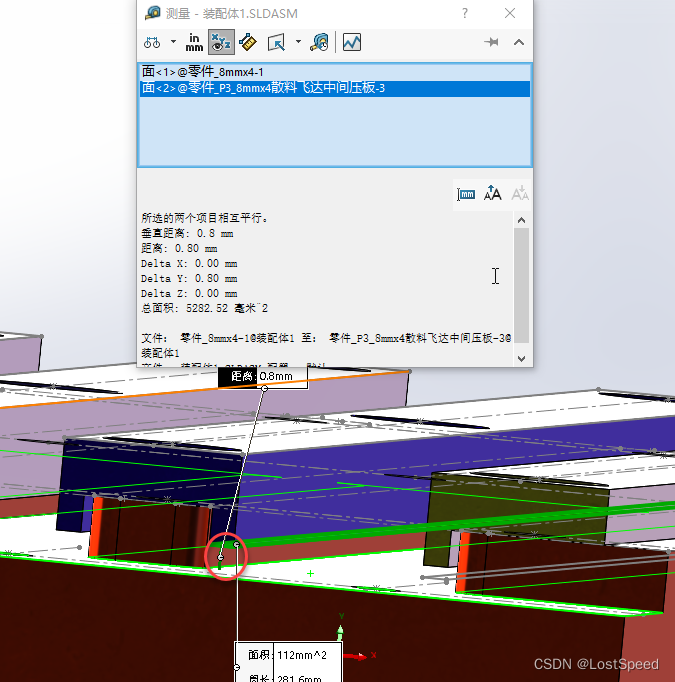The width and height of the screenshot is (675, 682).
Task: Click the 距离: 0.8mm callout in viewport
Action: (x=263, y=376)
